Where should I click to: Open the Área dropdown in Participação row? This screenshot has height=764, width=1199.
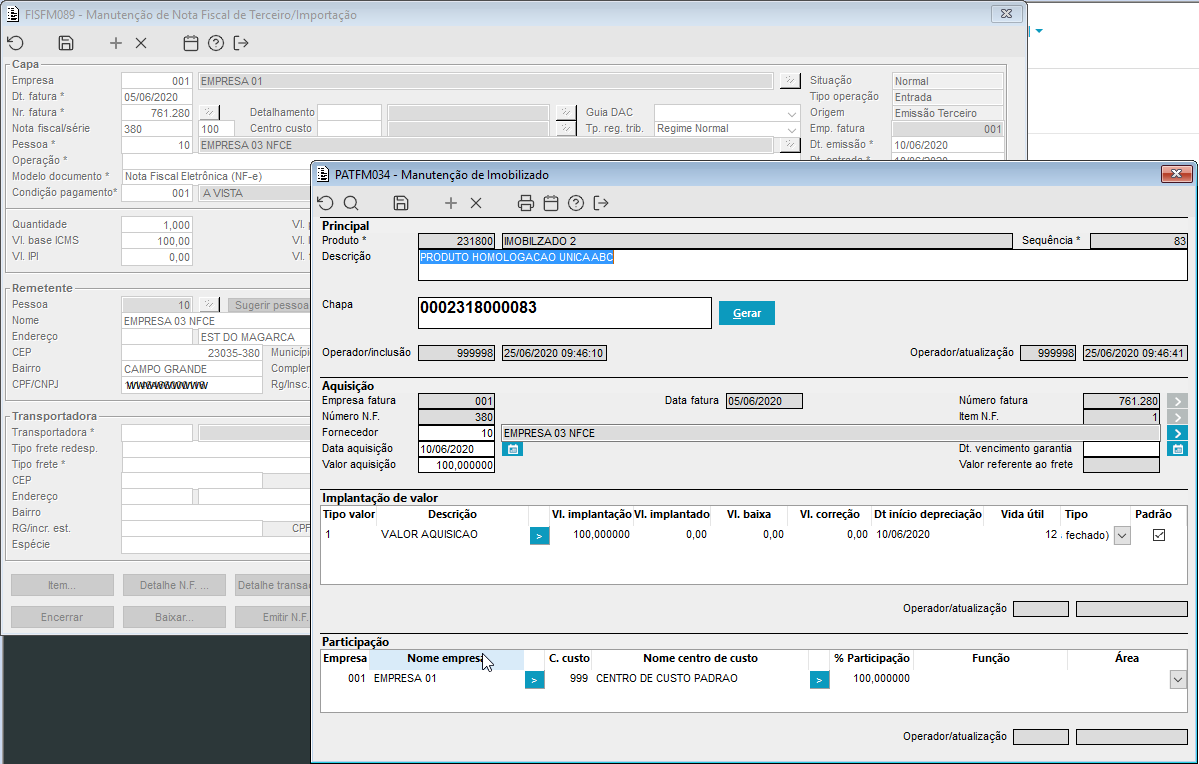click(x=1177, y=679)
